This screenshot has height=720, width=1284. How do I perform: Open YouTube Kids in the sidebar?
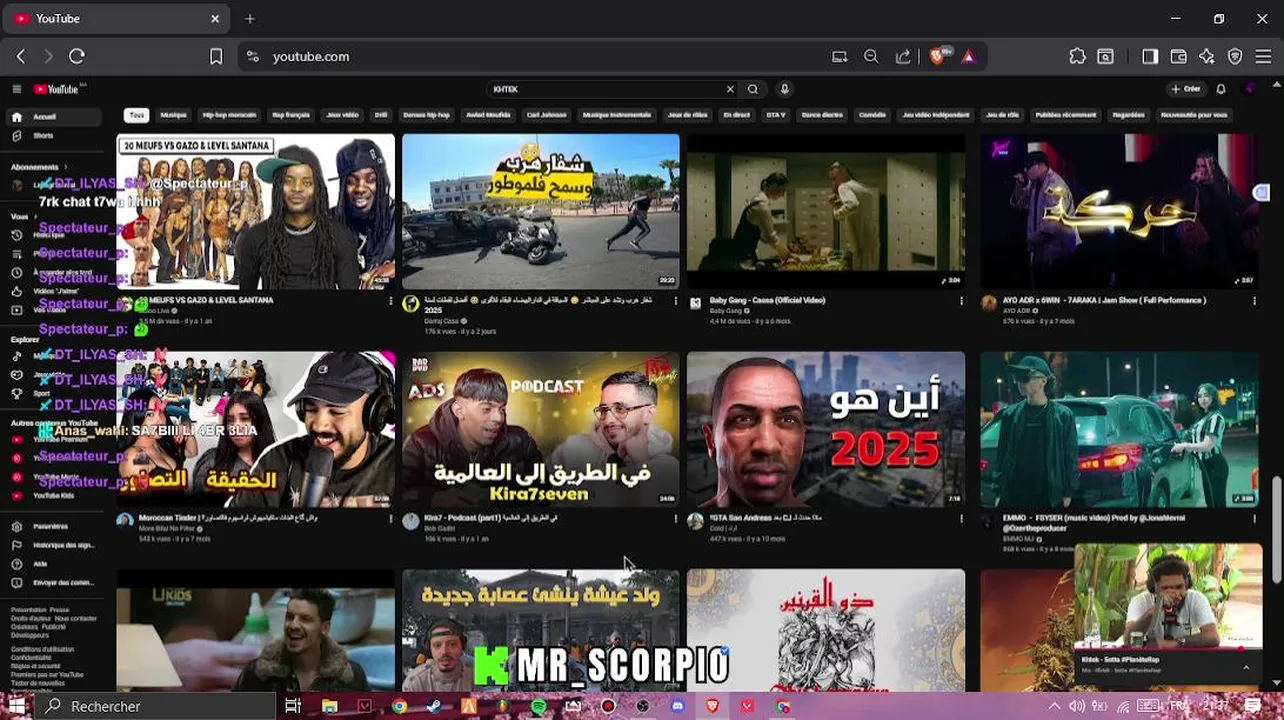[53, 495]
